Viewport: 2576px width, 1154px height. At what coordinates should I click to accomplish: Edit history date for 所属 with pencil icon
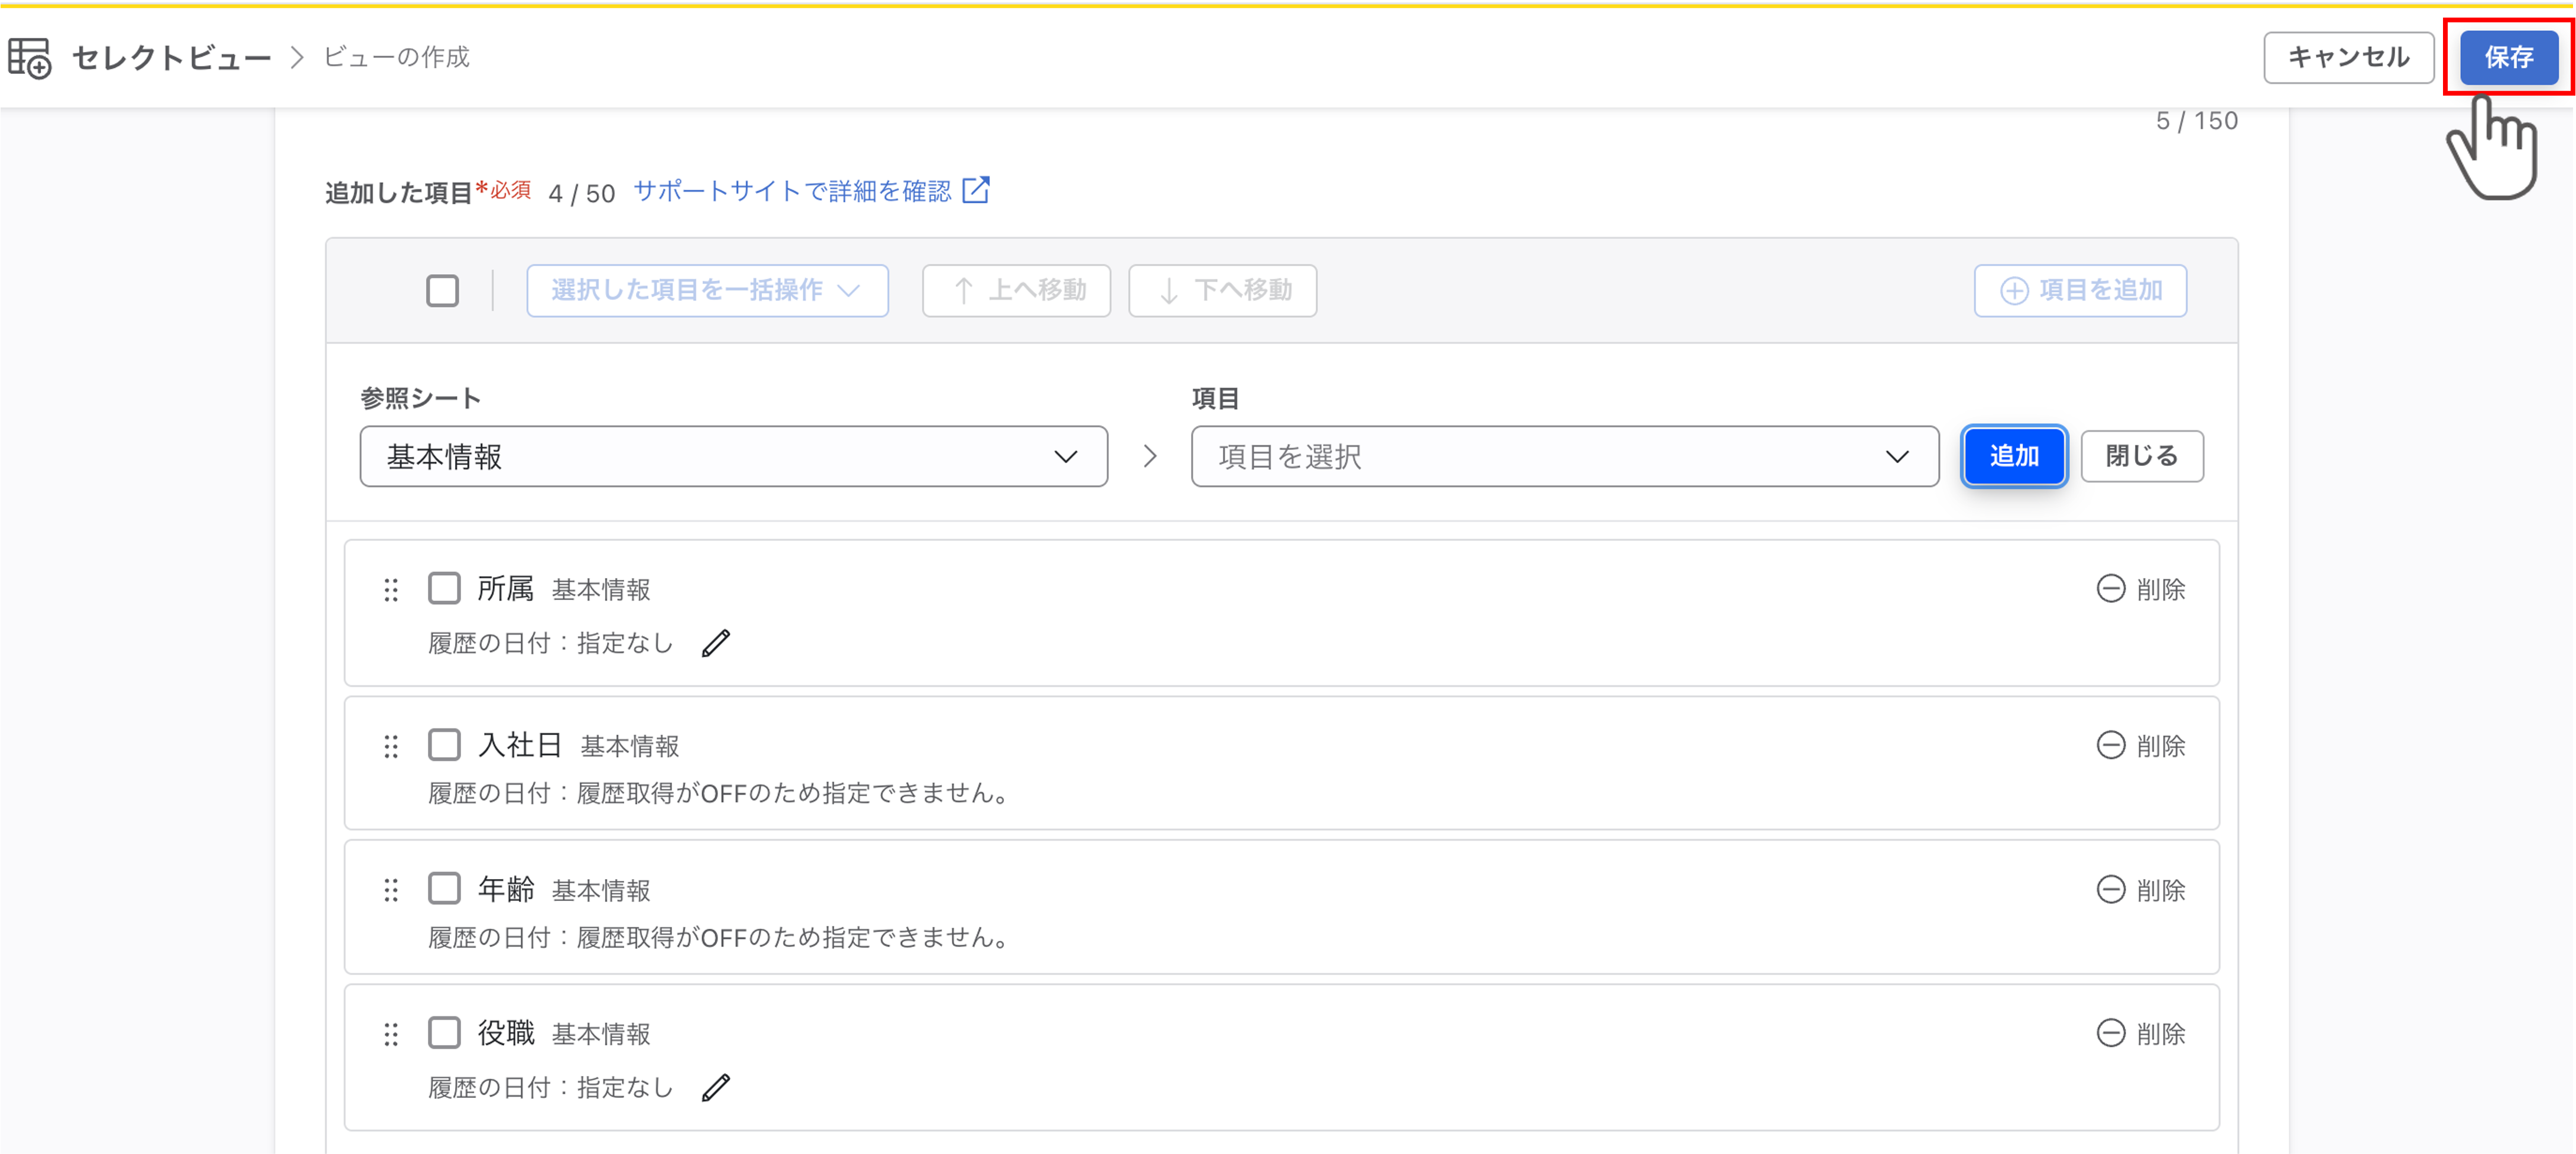pyautogui.click(x=716, y=643)
